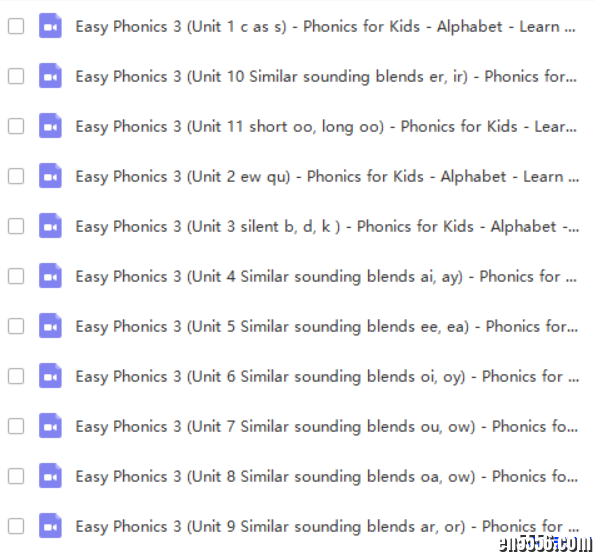Image resolution: width=596 pixels, height=555 pixels.
Task: Open Unit 8 Similar sounding blends oa, ow
Action: click(x=327, y=477)
